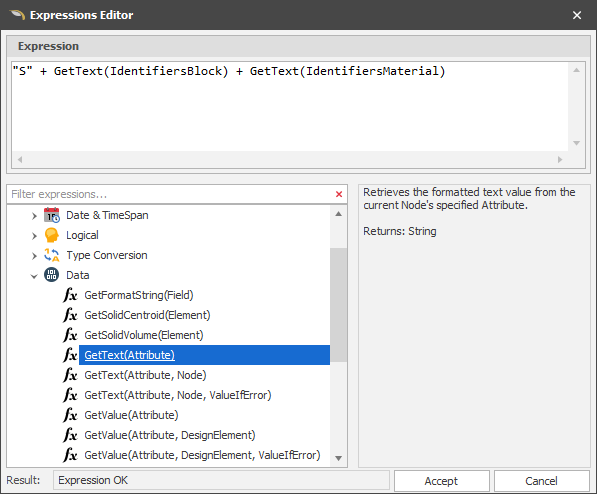
Task: Select GetValue(Attribute, DesignElement) function
Action: (x=170, y=435)
